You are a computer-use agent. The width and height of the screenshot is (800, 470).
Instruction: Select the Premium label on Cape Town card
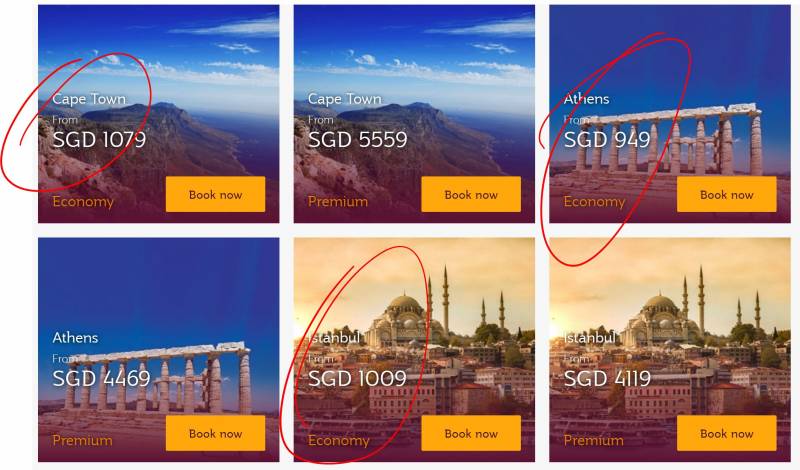(x=338, y=202)
